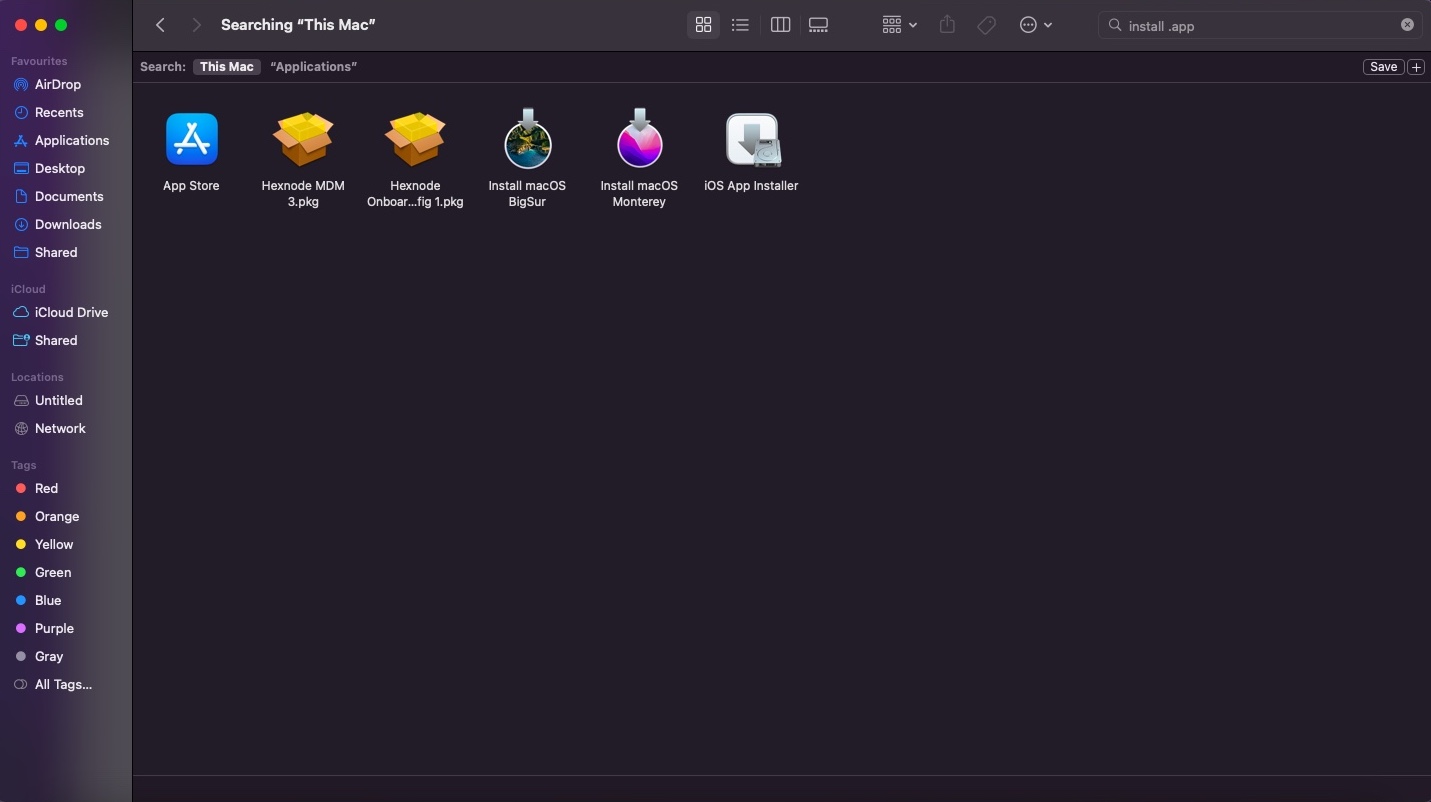Image resolution: width=1431 pixels, height=802 pixels.
Task: Select the Hexnode MDM 3.pkg file
Action: click(x=303, y=139)
